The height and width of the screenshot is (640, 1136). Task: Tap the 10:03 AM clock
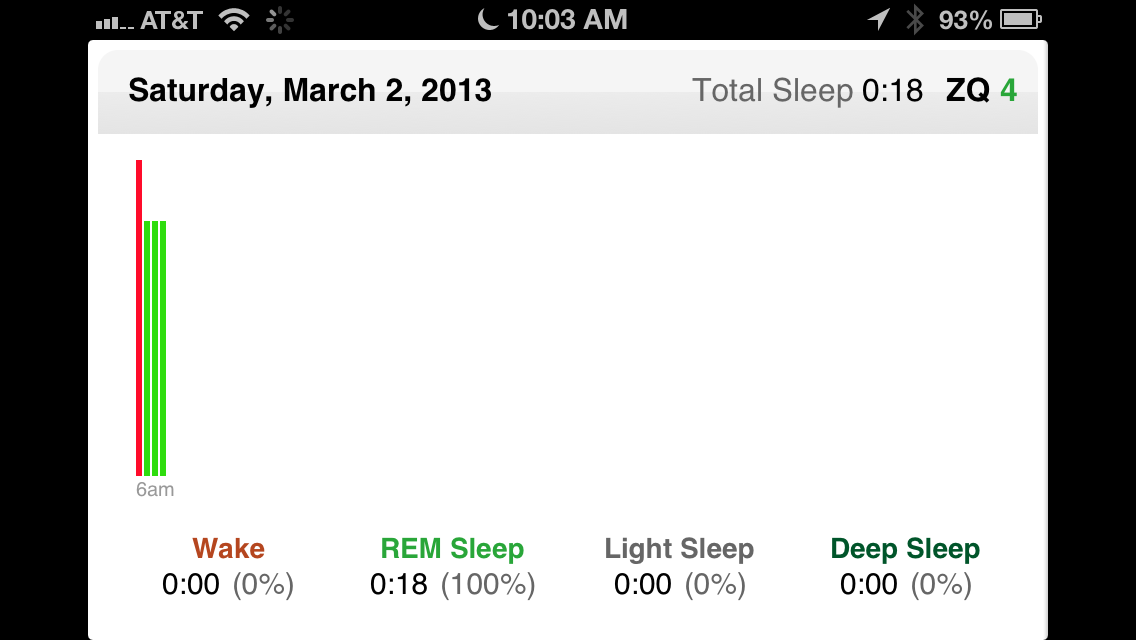[567, 20]
